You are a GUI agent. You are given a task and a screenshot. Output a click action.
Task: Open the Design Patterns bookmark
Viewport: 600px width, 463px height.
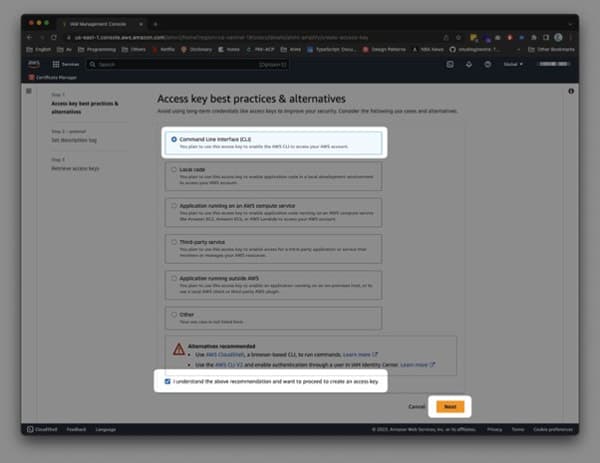[384, 49]
